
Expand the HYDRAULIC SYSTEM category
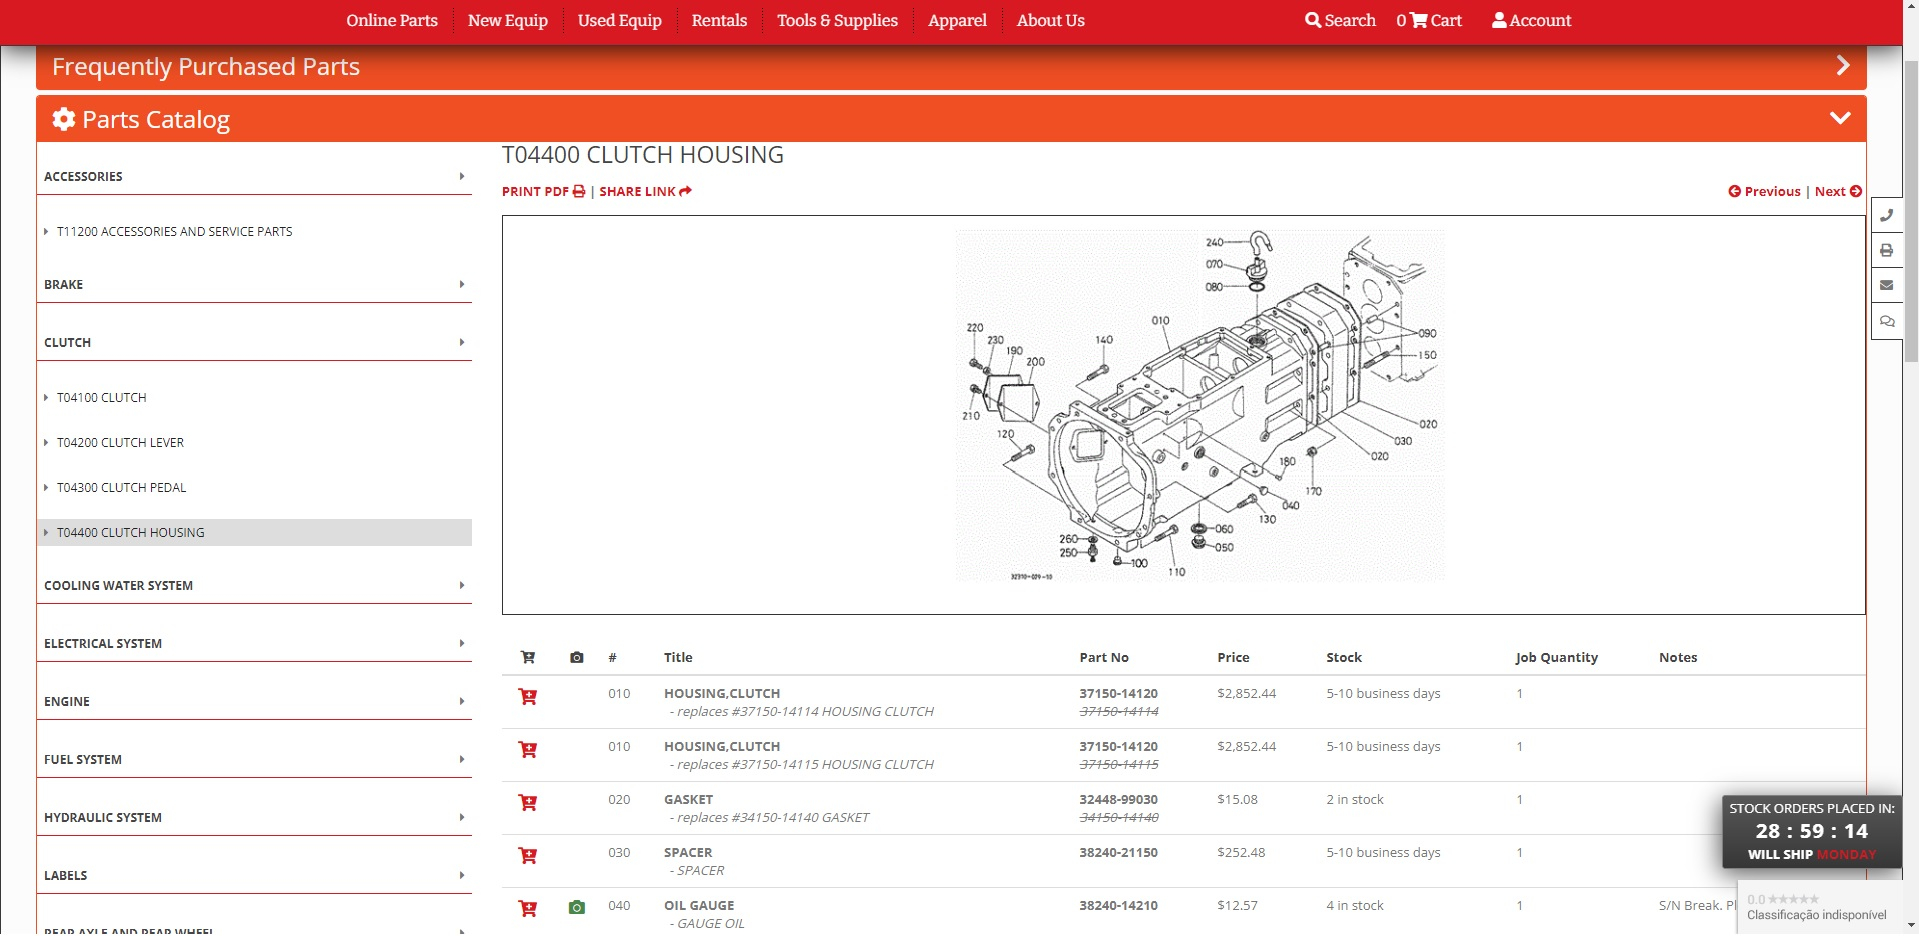(254, 818)
